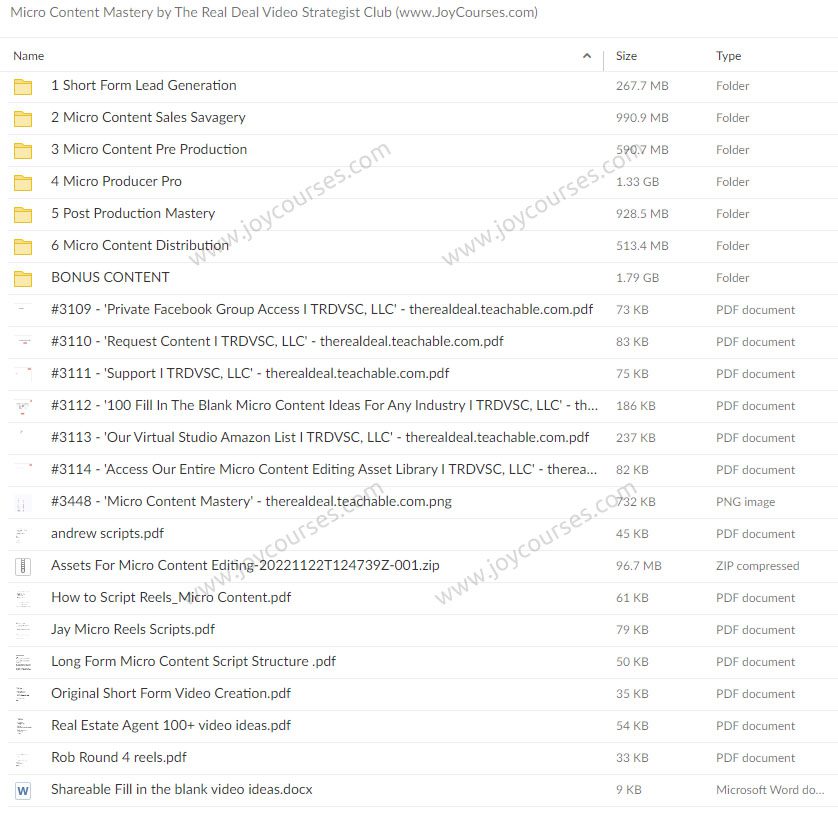Select the #3110 Request Content PDF file name
The width and height of the screenshot is (838, 817).
(277, 341)
